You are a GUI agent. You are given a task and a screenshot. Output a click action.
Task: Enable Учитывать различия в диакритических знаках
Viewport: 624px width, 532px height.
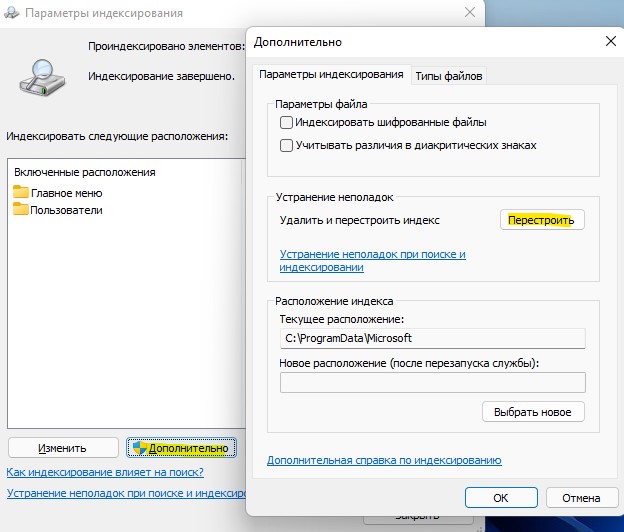[x=286, y=145]
